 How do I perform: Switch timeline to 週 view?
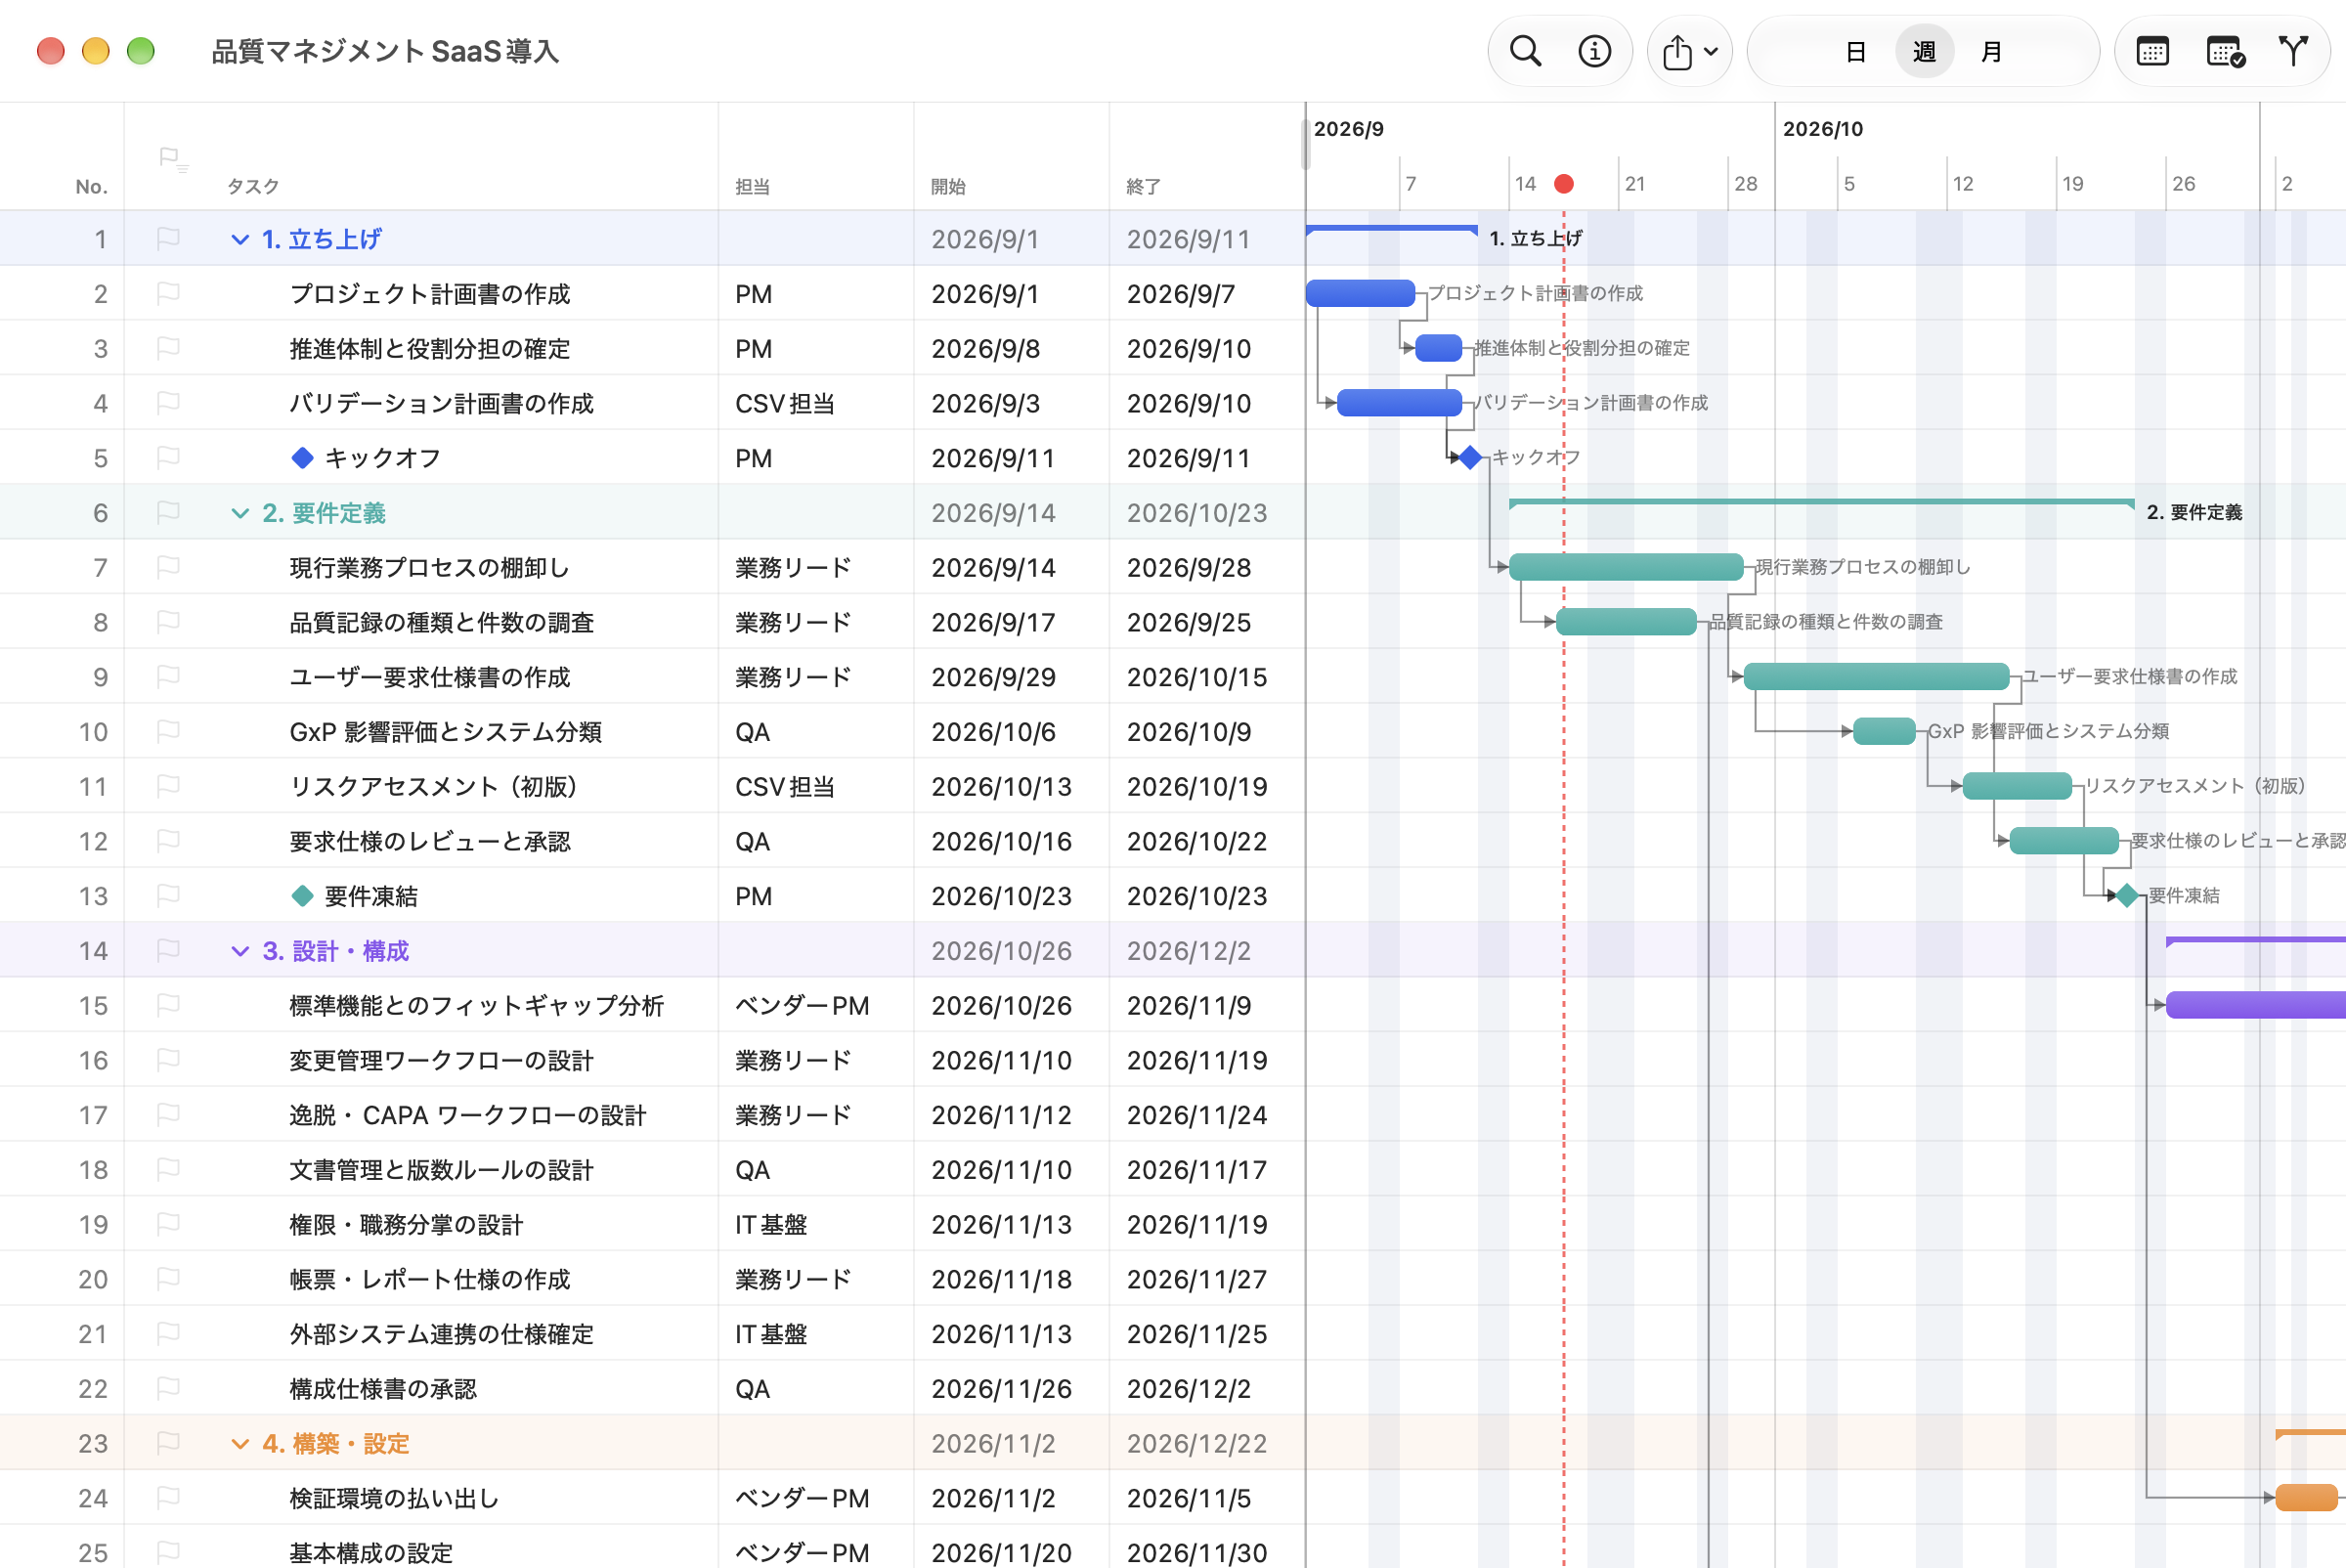click(1924, 51)
